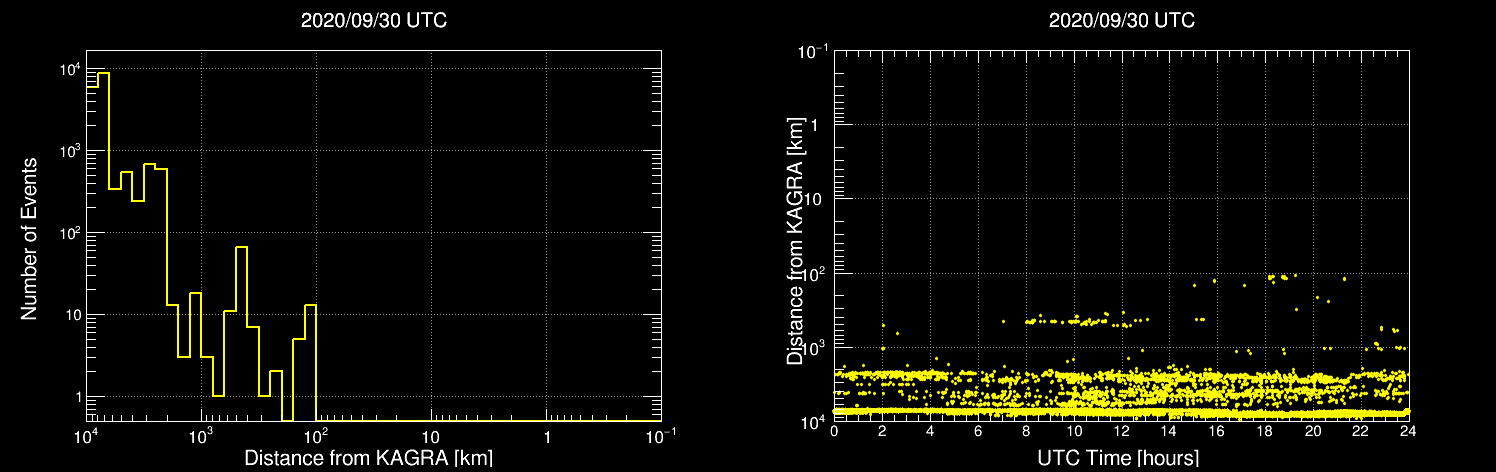Image resolution: width=1496 pixels, height=472 pixels.
Task: Click the rightmost histogram bar near 10^2 km
Action: point(311,363)
